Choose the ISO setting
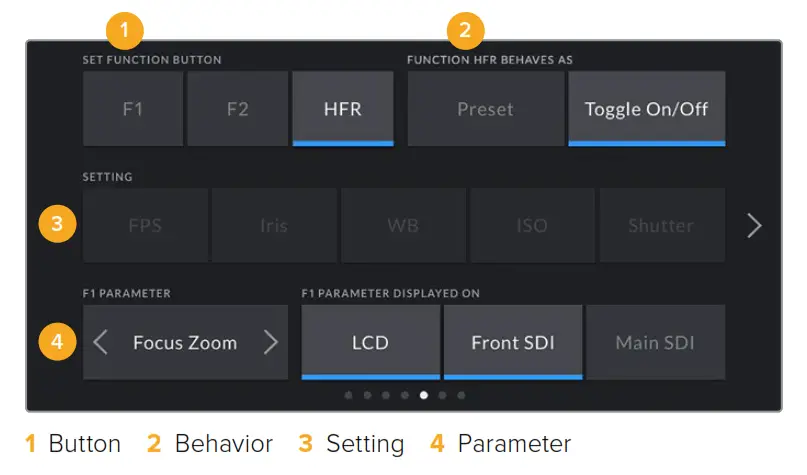Image resolution: width=807 pixels, height=475 pixels. [x=532, y=225]
